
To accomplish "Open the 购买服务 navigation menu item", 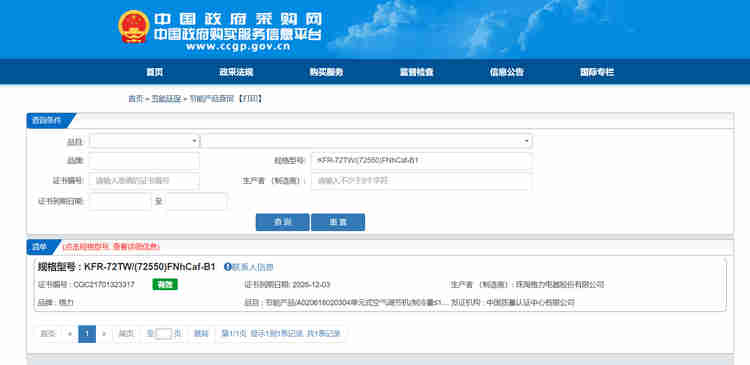I will click(326, 72).
